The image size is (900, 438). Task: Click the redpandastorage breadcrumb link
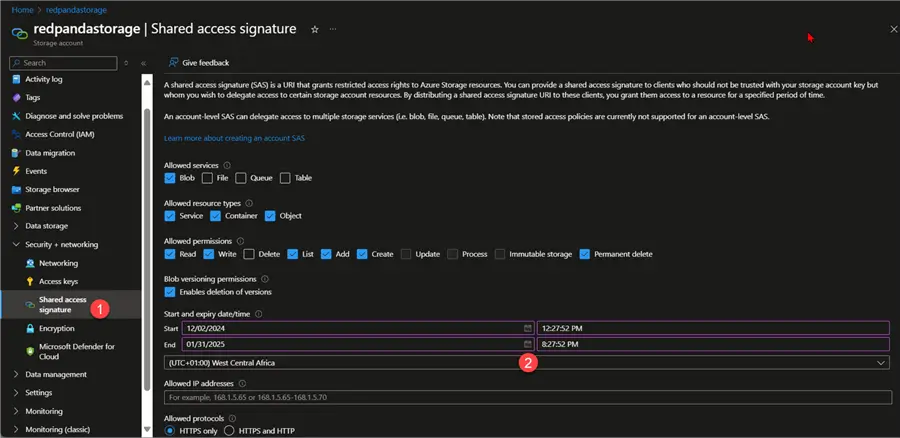(75, 10)
